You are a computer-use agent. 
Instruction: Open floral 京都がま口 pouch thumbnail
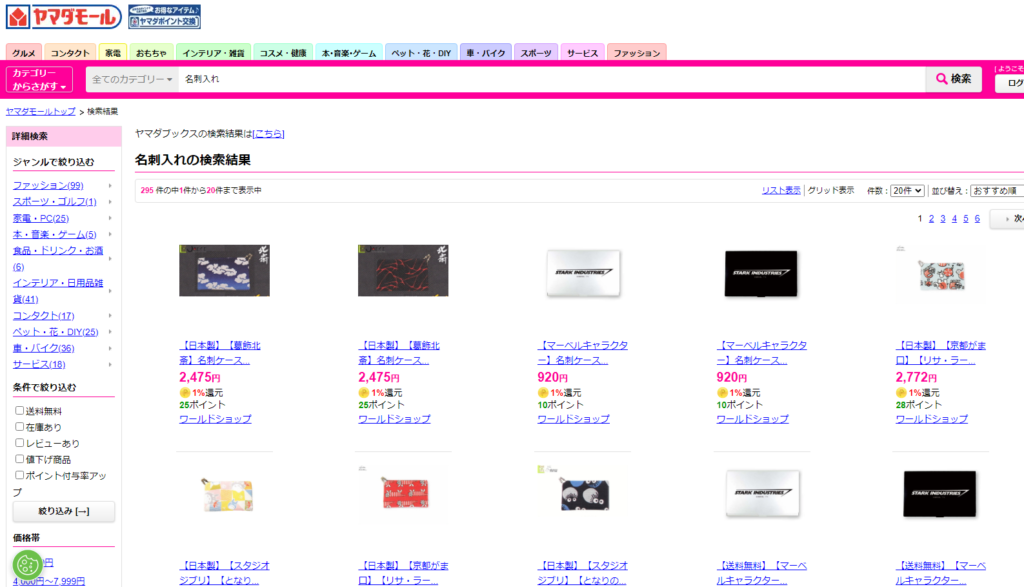click(941, 274)
